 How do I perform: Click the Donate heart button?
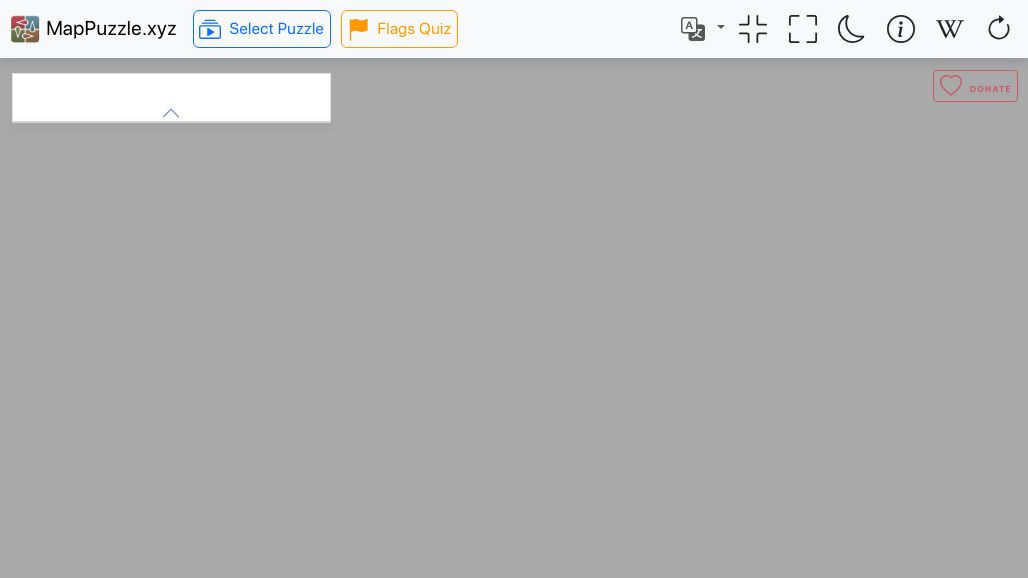(x=975, y=86)
